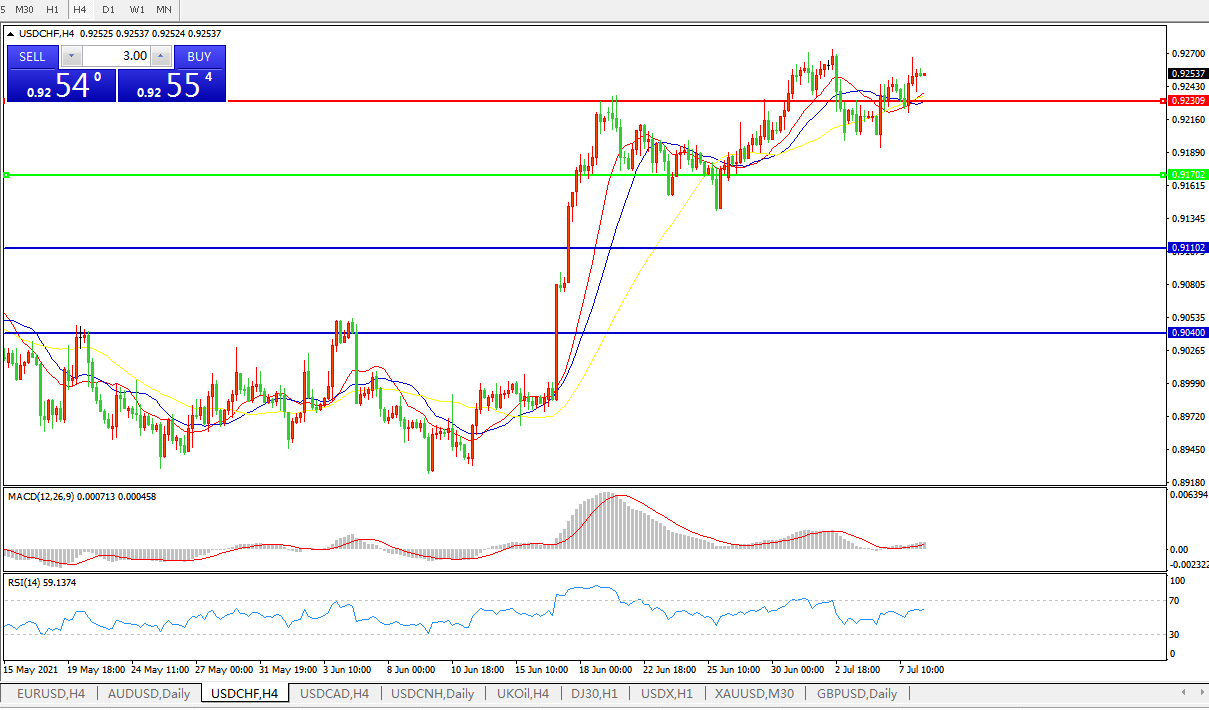This screenshot has width=1209, height=710.
Task: Select the W1 timeframe
Action: pyautogui.click(x=136, y=9)
